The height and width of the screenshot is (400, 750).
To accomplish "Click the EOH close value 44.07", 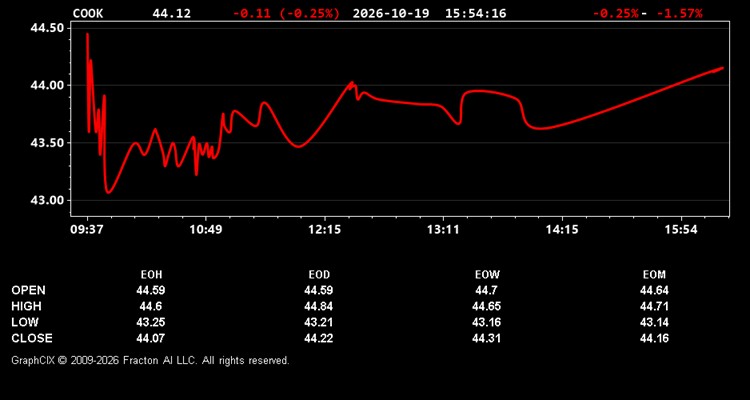I will (151, 338).
